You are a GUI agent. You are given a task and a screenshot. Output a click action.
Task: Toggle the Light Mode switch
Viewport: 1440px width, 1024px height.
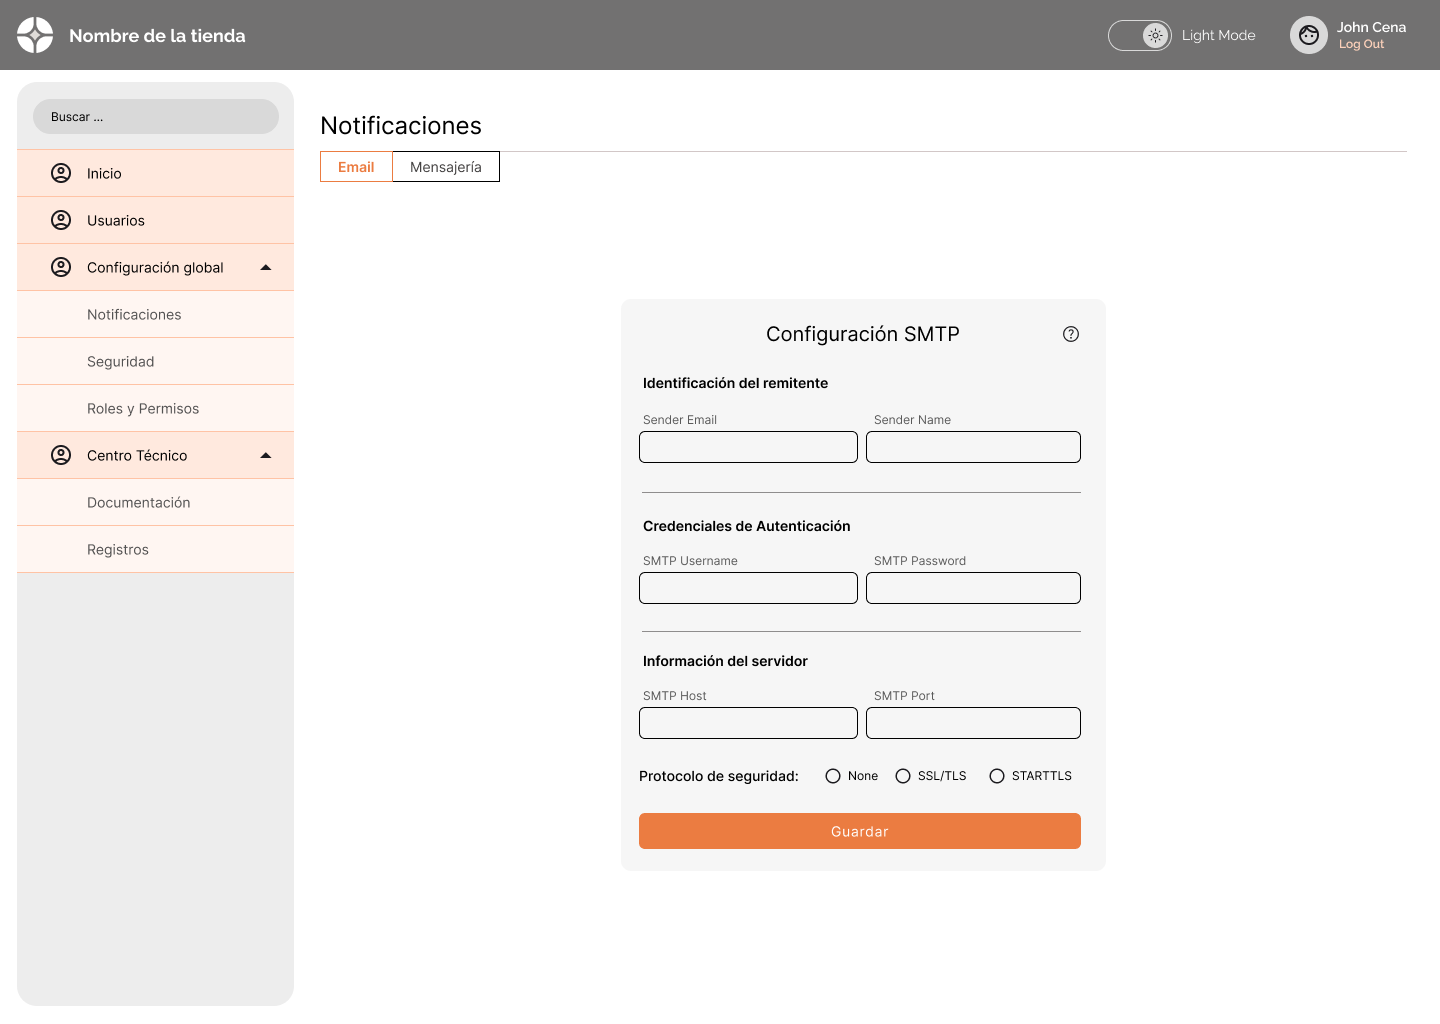click(x=1140, y=35)
